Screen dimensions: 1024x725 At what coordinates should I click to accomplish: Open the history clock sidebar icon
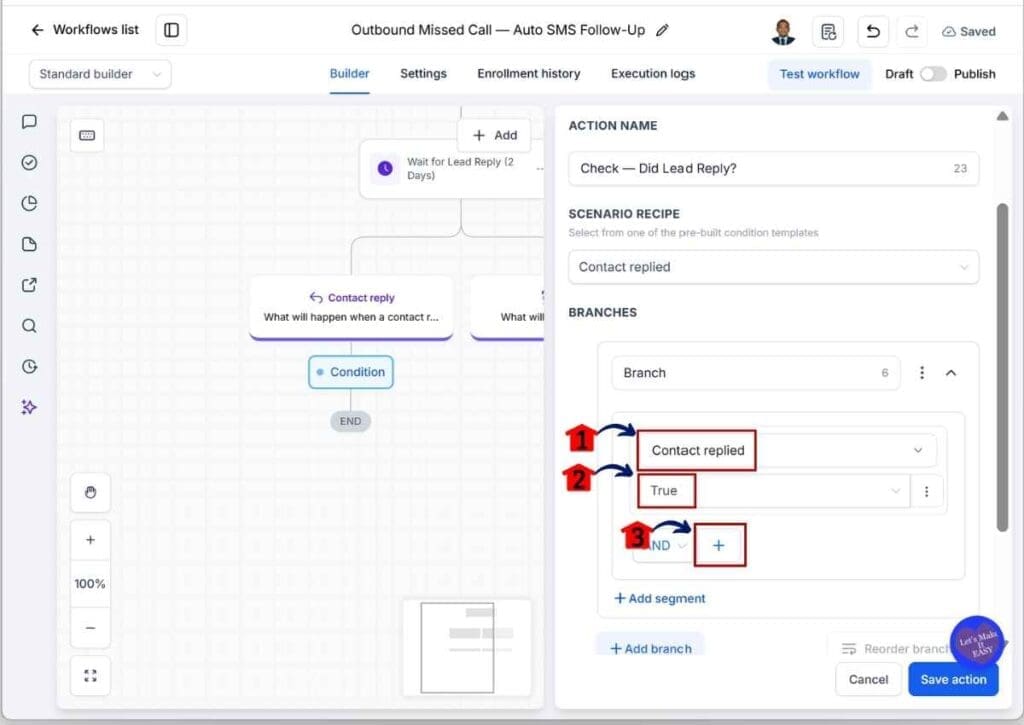[x=29, y=366]
